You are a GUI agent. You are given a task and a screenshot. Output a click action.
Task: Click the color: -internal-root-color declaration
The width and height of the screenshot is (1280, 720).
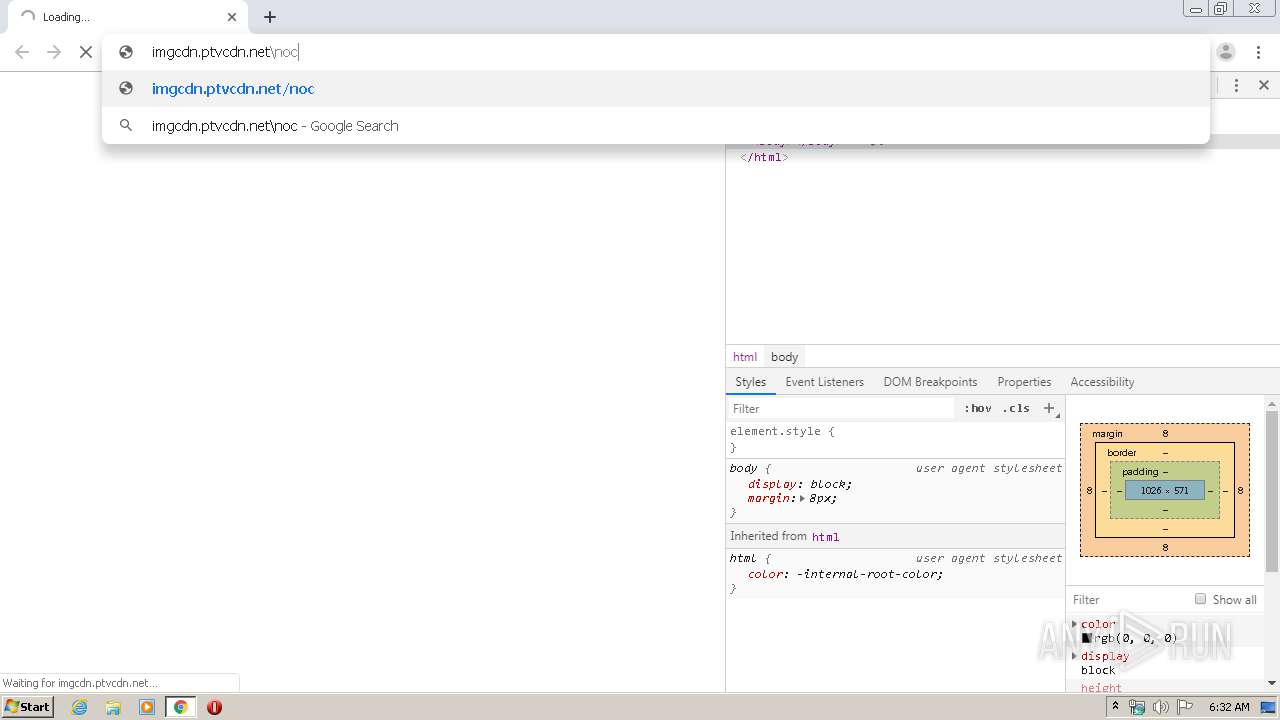pyautogui.click(x=845, y=574)
